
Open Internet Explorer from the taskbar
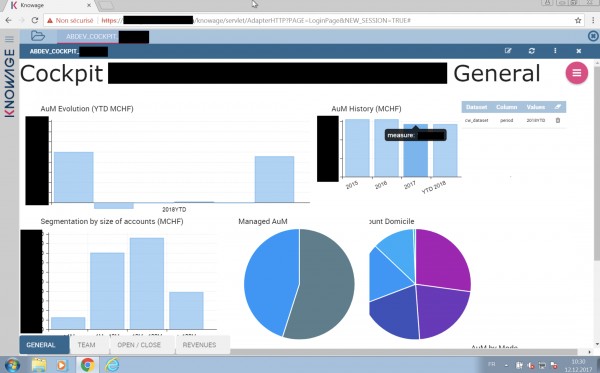click(x=112, y=364)
